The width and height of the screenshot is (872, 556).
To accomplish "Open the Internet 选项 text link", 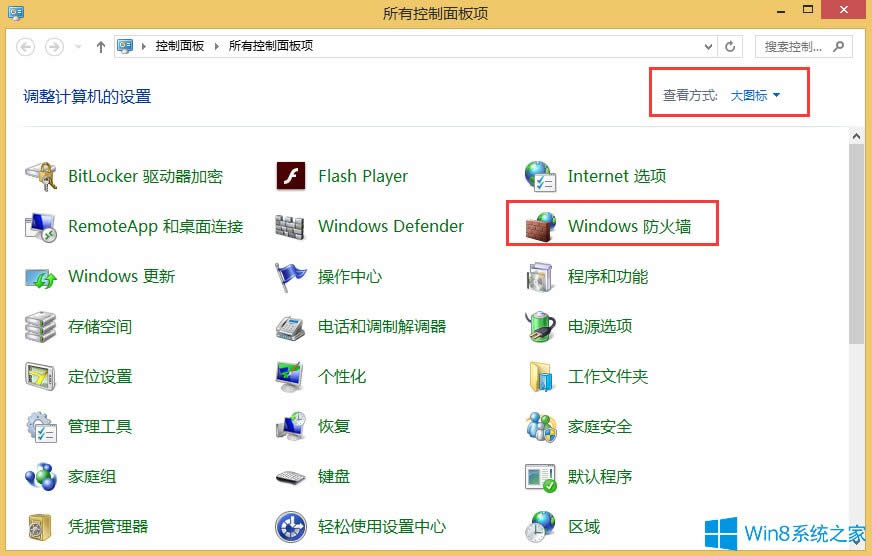I will click(x=617, y=176).
